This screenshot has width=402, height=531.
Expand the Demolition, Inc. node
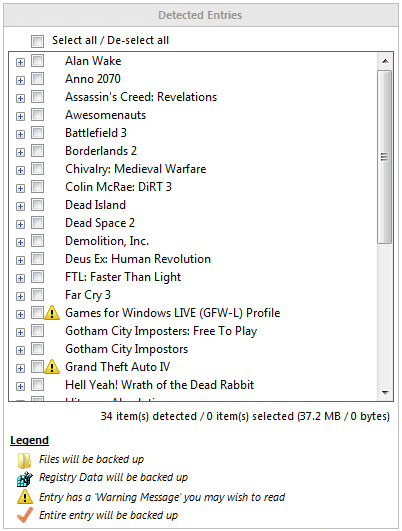[x=21, y=242]
